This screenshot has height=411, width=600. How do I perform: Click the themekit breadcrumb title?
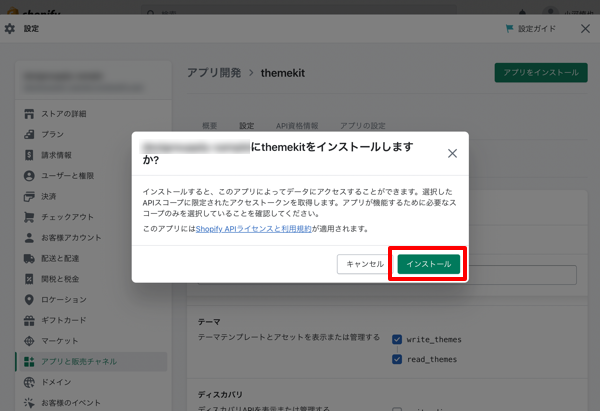283,73
